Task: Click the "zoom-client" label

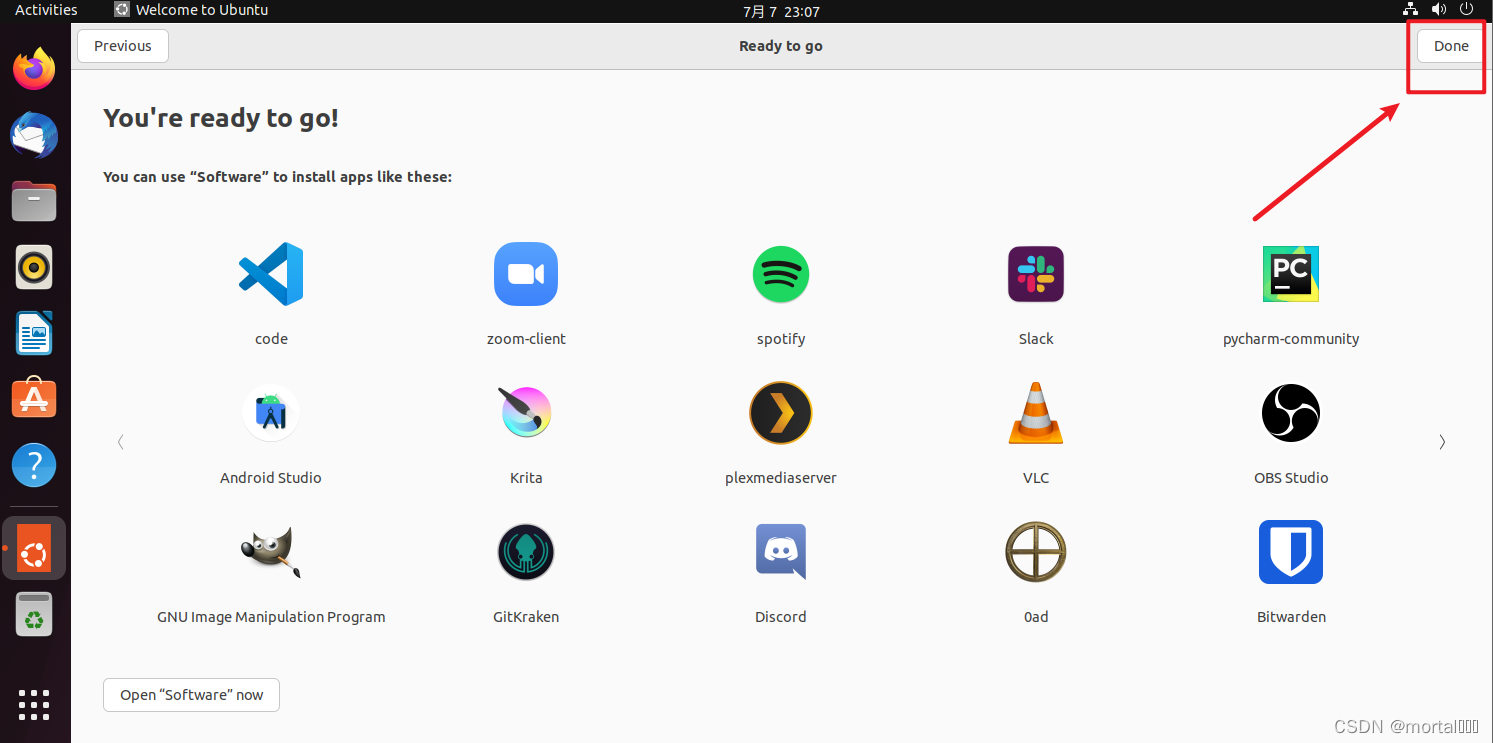Action: pyautogui.click(x=526, y=339)
